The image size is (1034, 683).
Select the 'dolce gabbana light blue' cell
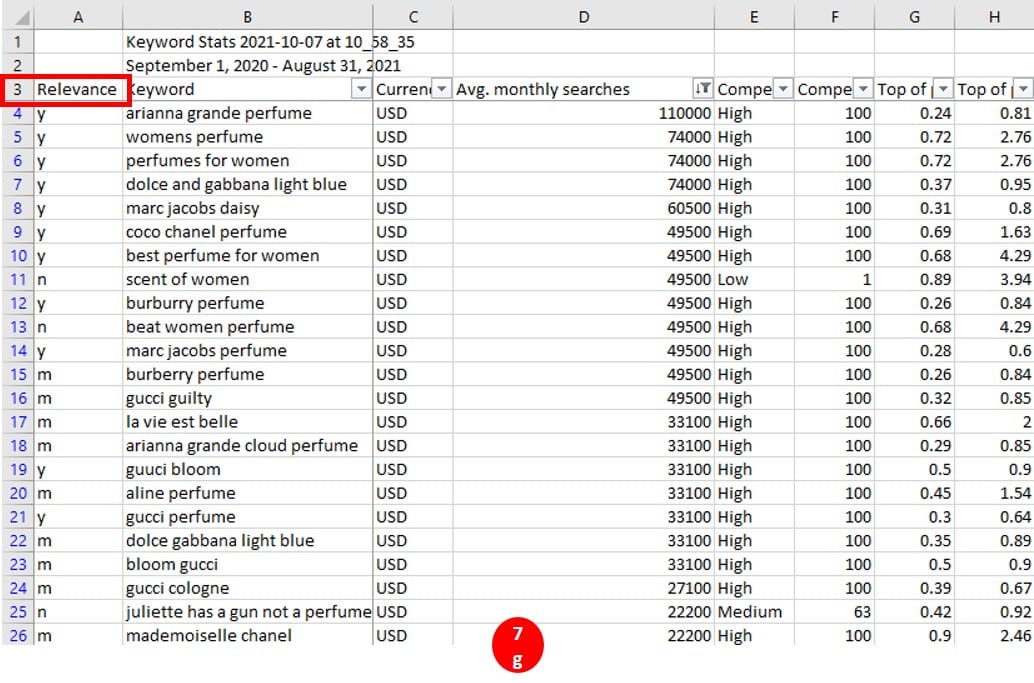point(247,541)
